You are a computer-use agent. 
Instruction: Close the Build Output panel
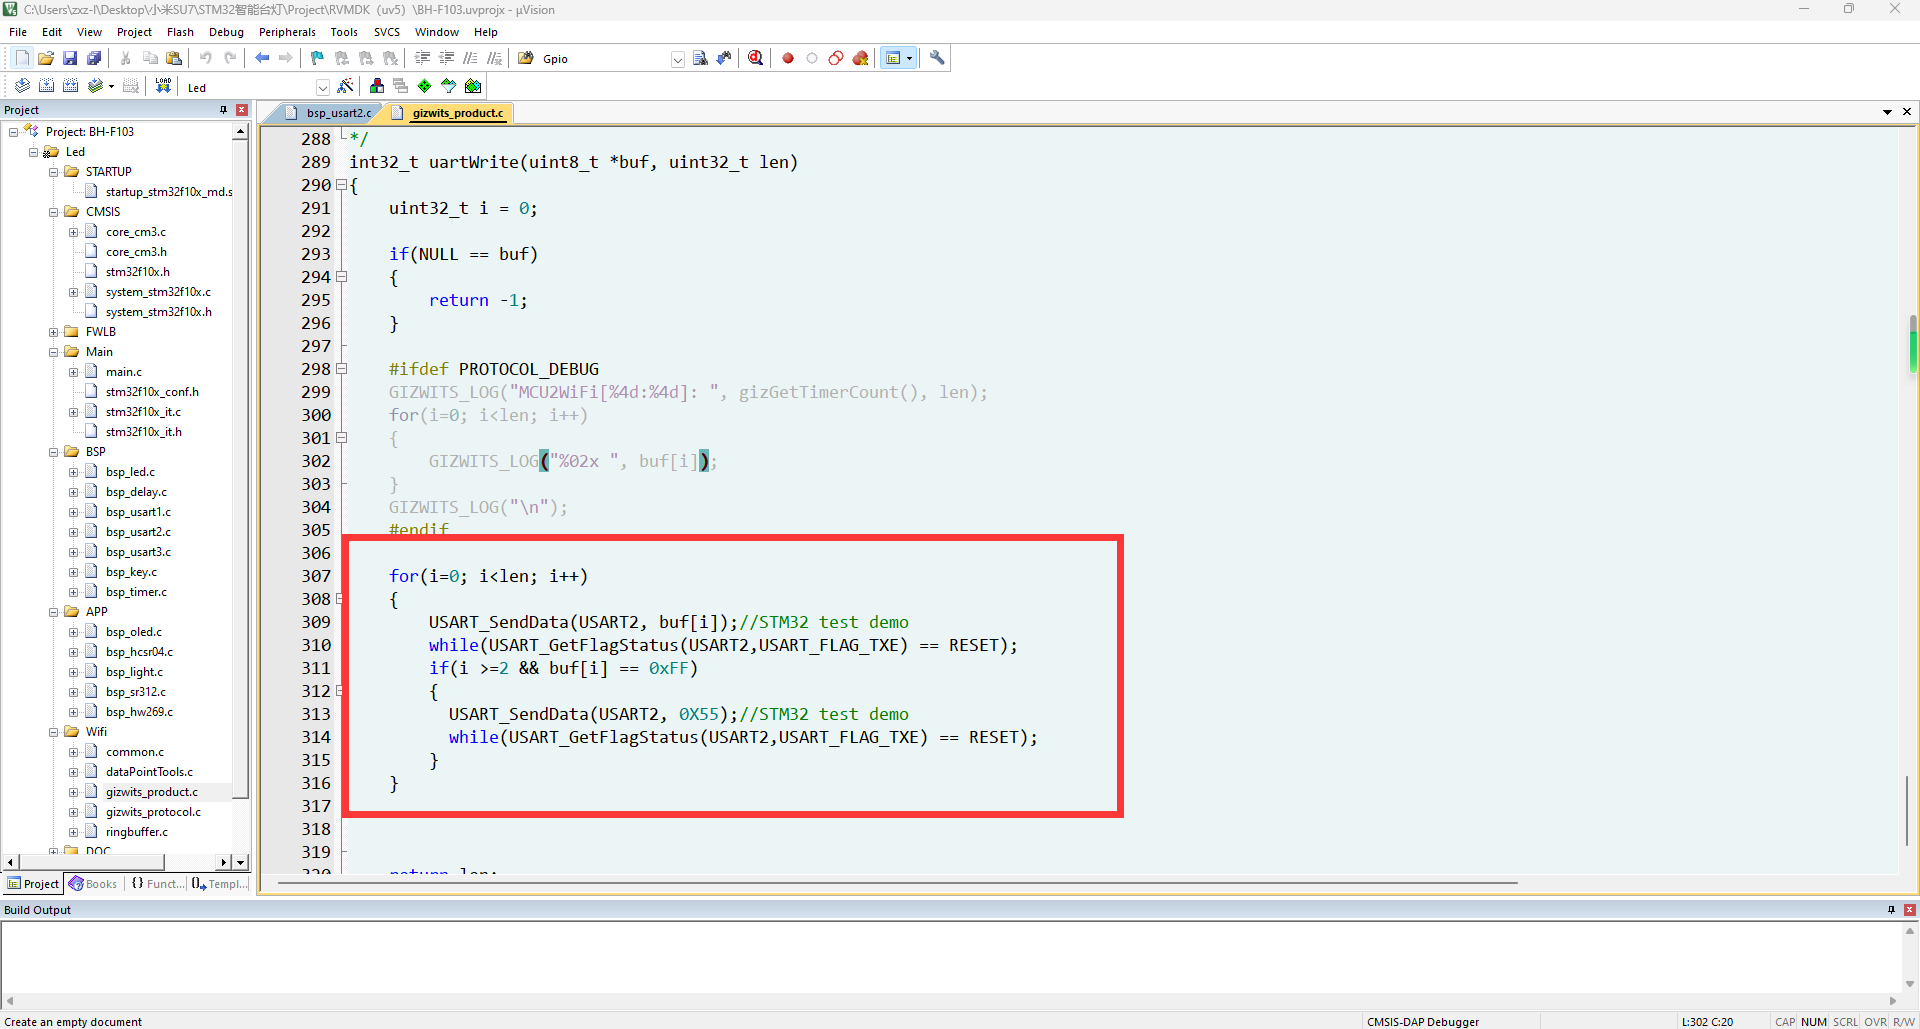(1909, 910)
